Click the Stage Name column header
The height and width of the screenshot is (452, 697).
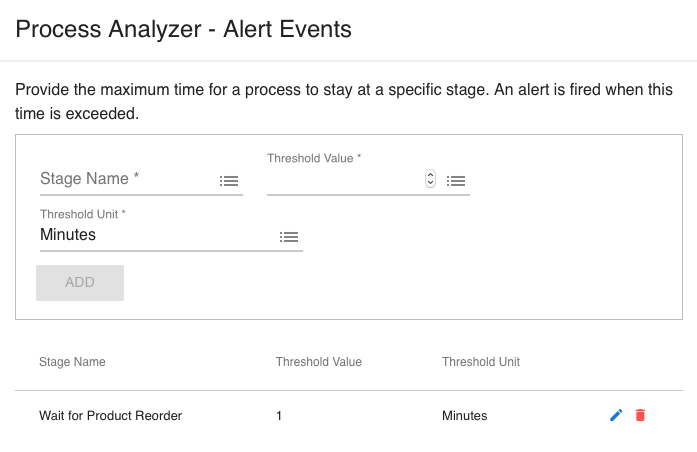pos(72,362)
